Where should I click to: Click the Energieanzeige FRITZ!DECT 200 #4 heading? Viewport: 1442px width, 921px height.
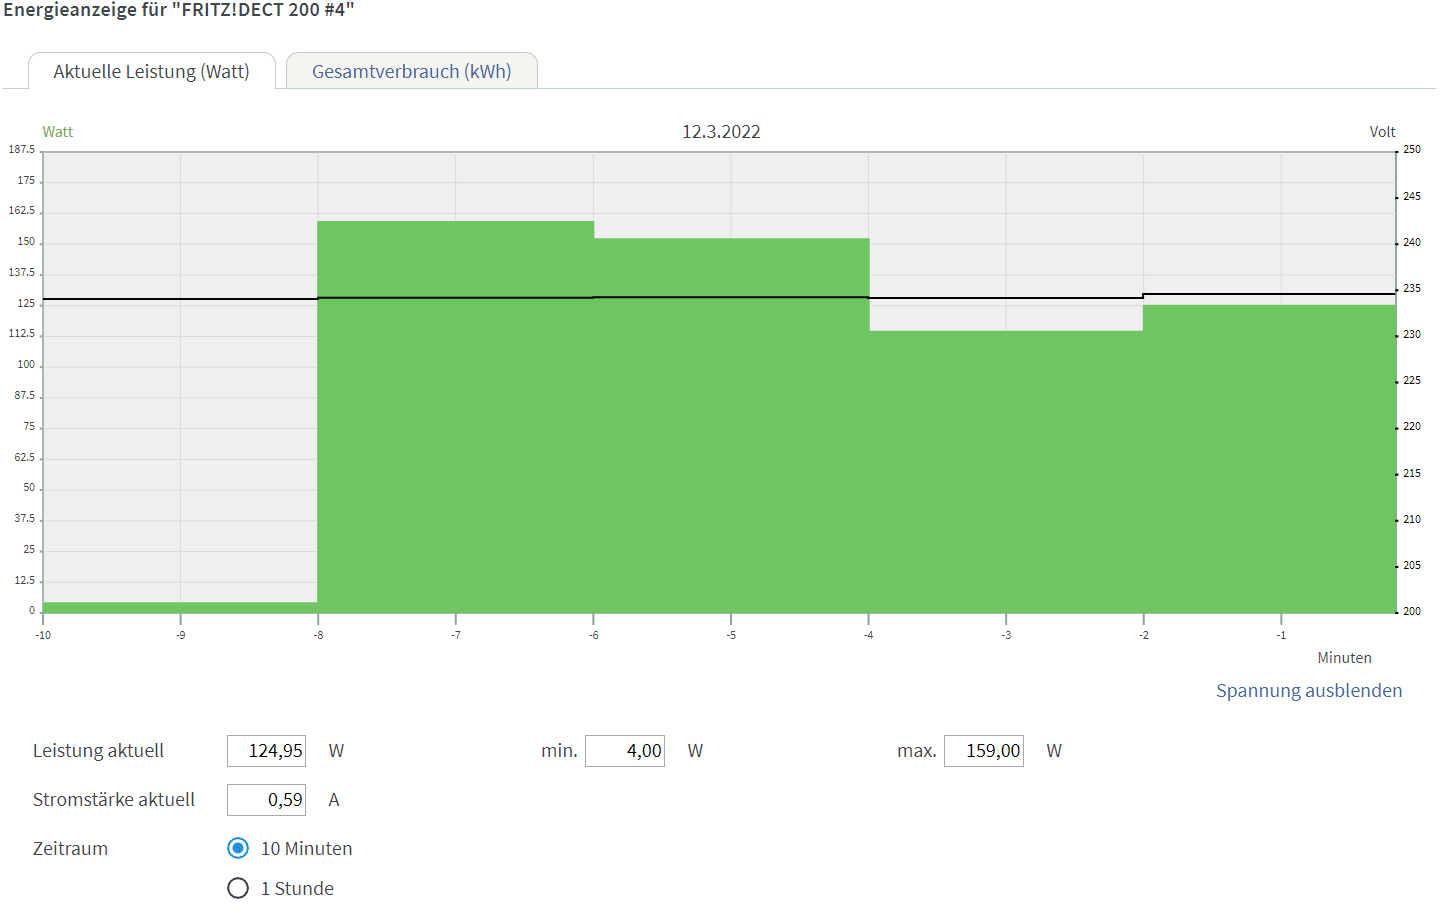coord(179,10)
